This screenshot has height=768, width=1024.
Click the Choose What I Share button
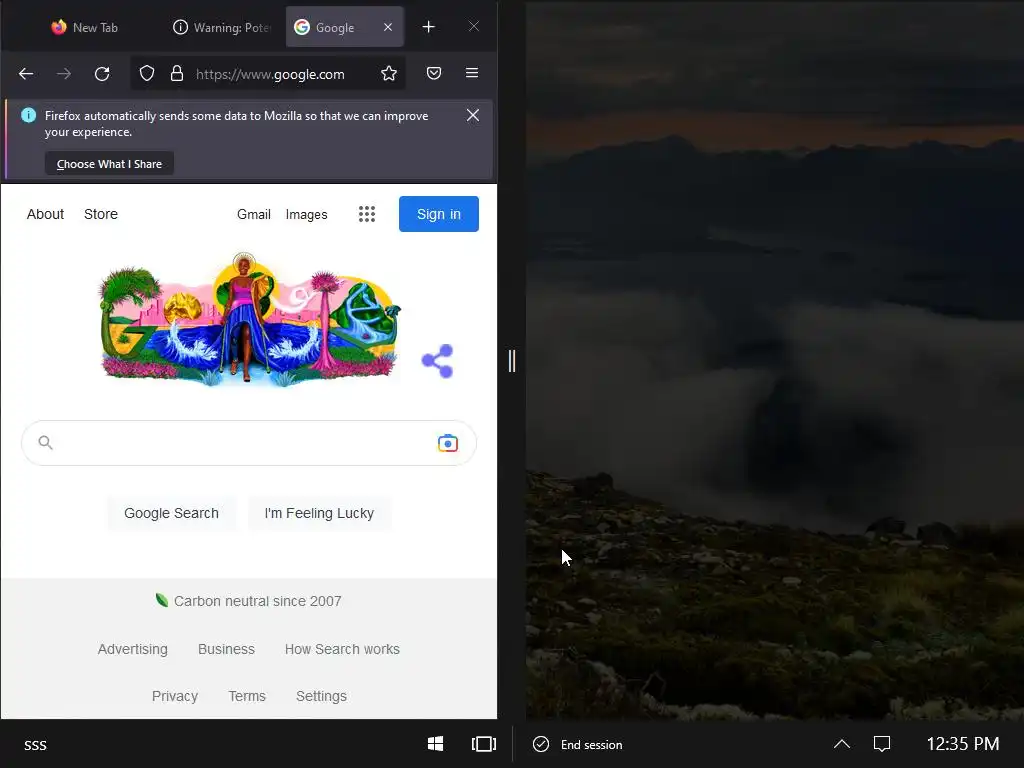tap(109, 164)
